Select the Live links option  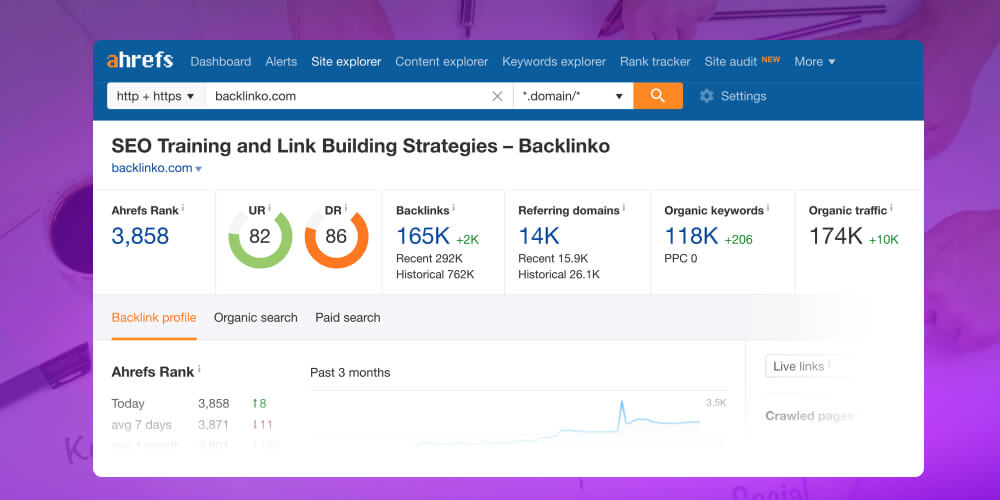coord(799,366)
